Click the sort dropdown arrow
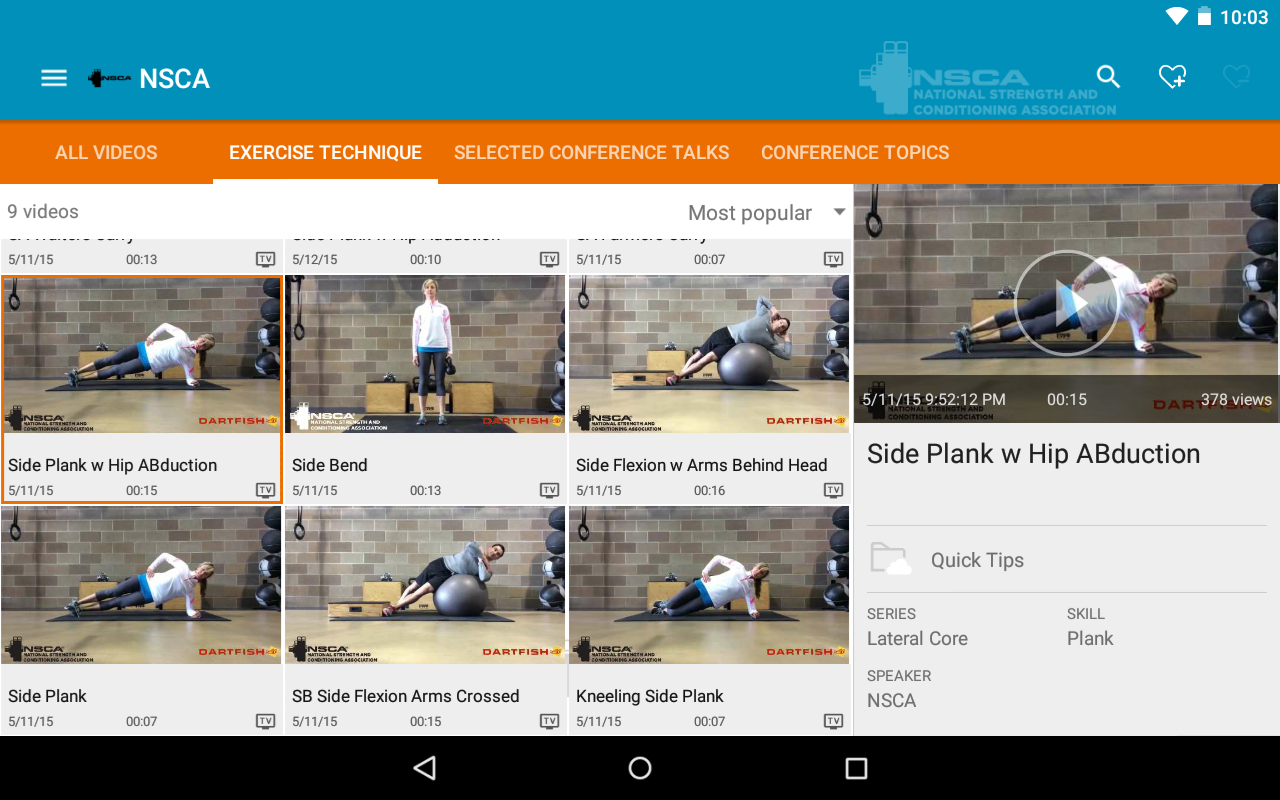Image resolution: width=1280 pixels, height=800 pixels. click(839, 212)
